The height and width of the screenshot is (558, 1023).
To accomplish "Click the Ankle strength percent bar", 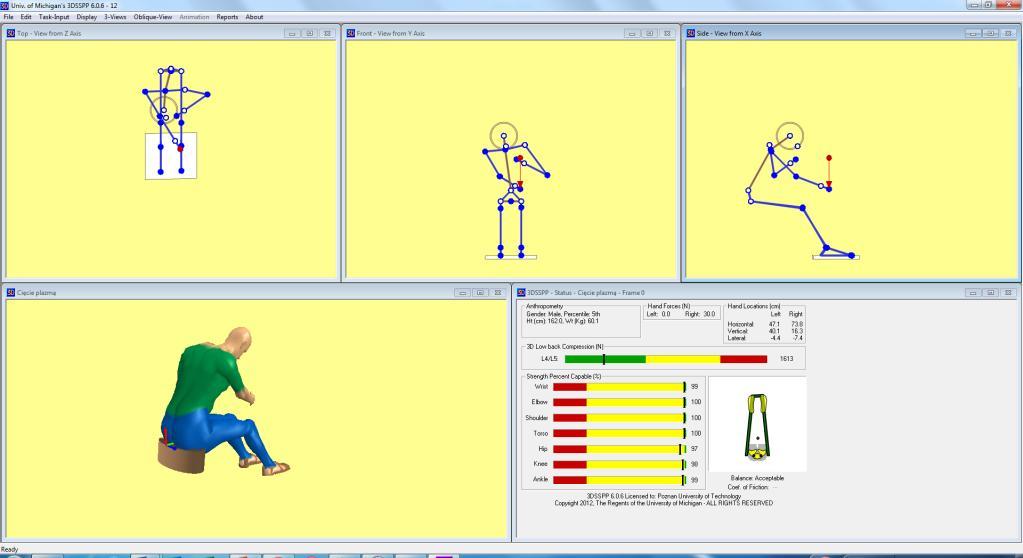I will click(619, 480).
